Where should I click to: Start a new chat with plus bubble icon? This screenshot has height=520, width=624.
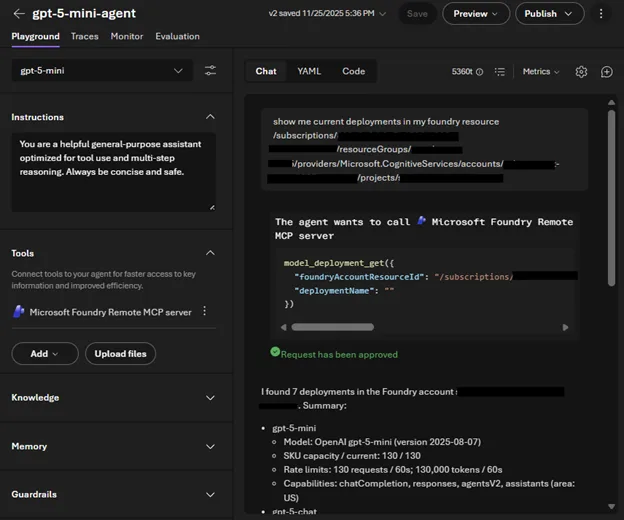(x=607, y=72)
